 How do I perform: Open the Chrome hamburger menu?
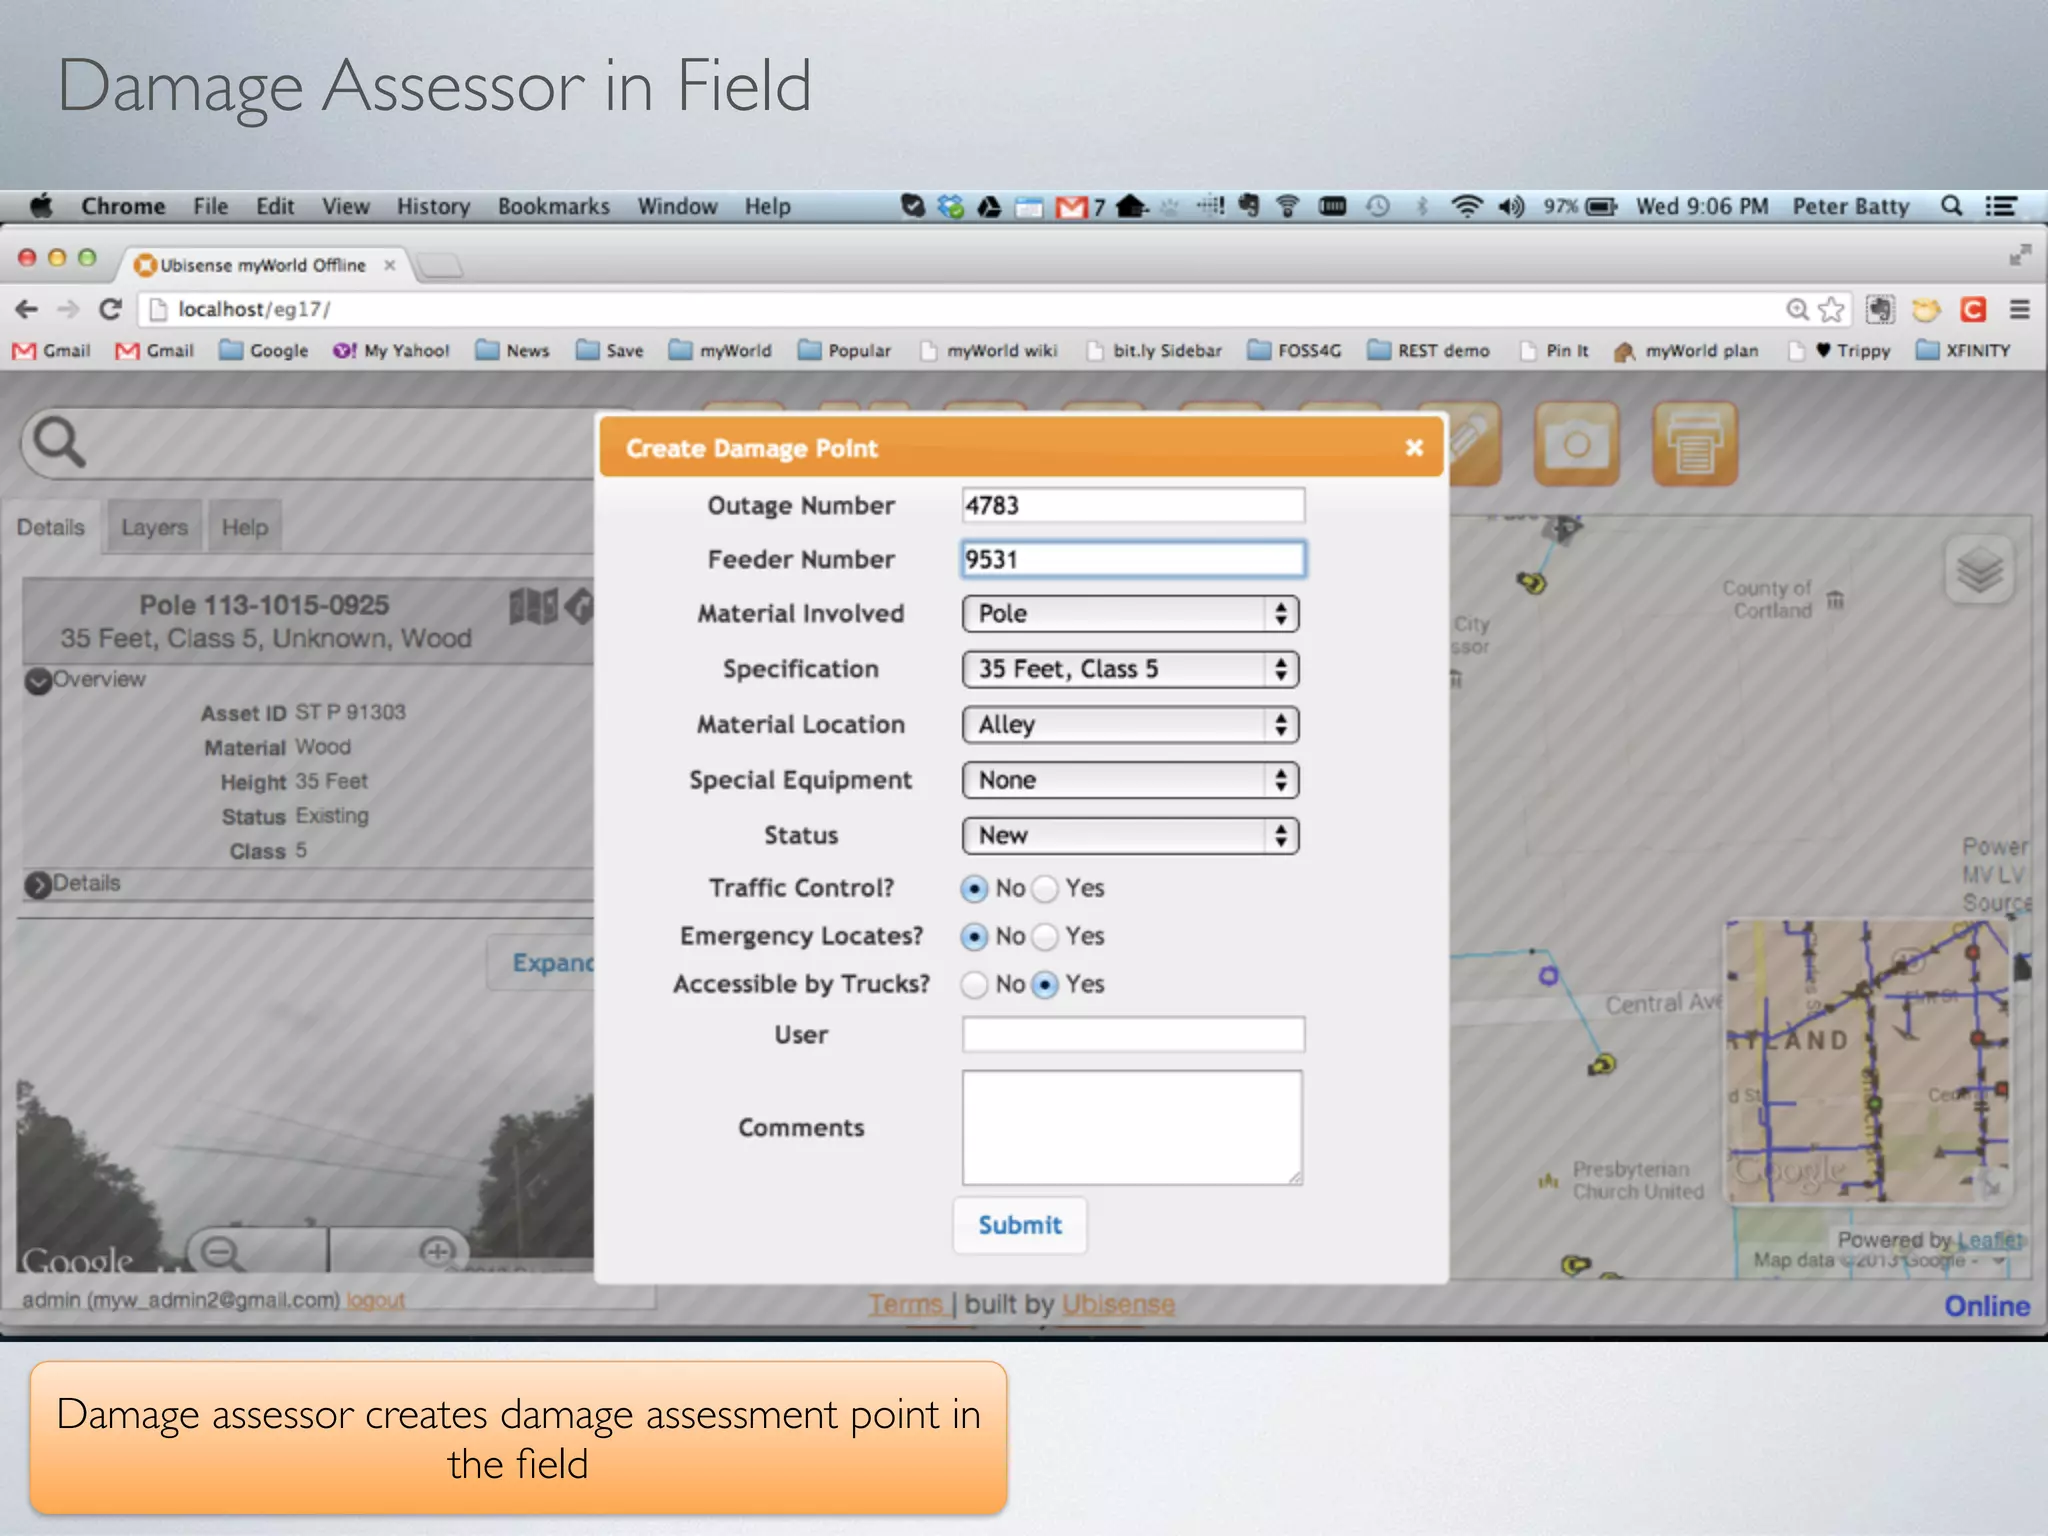(x=2019, y=310)
